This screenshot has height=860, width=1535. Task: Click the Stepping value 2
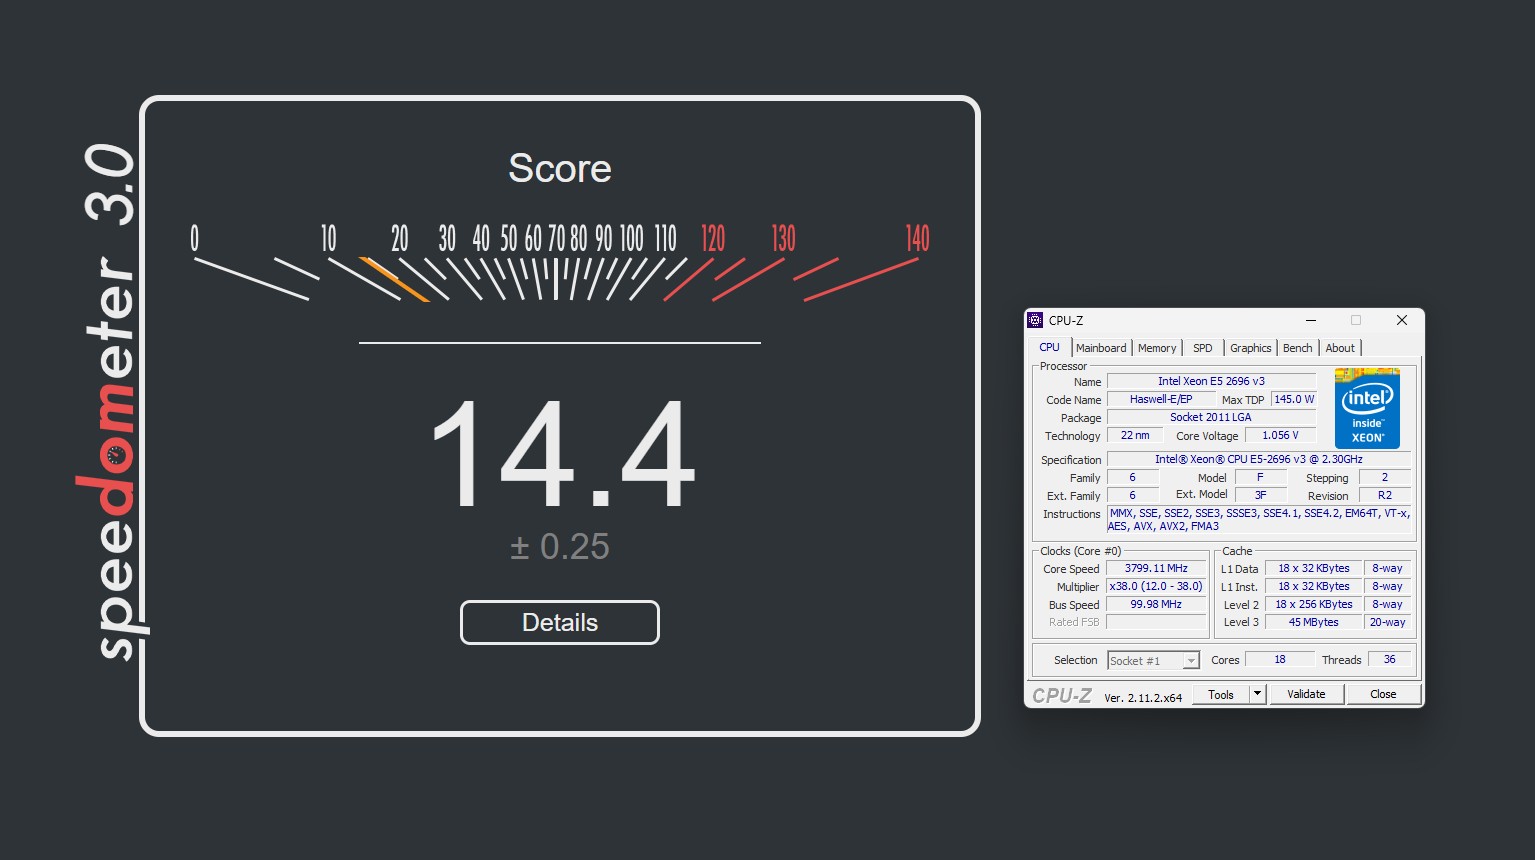[1385, 477]
